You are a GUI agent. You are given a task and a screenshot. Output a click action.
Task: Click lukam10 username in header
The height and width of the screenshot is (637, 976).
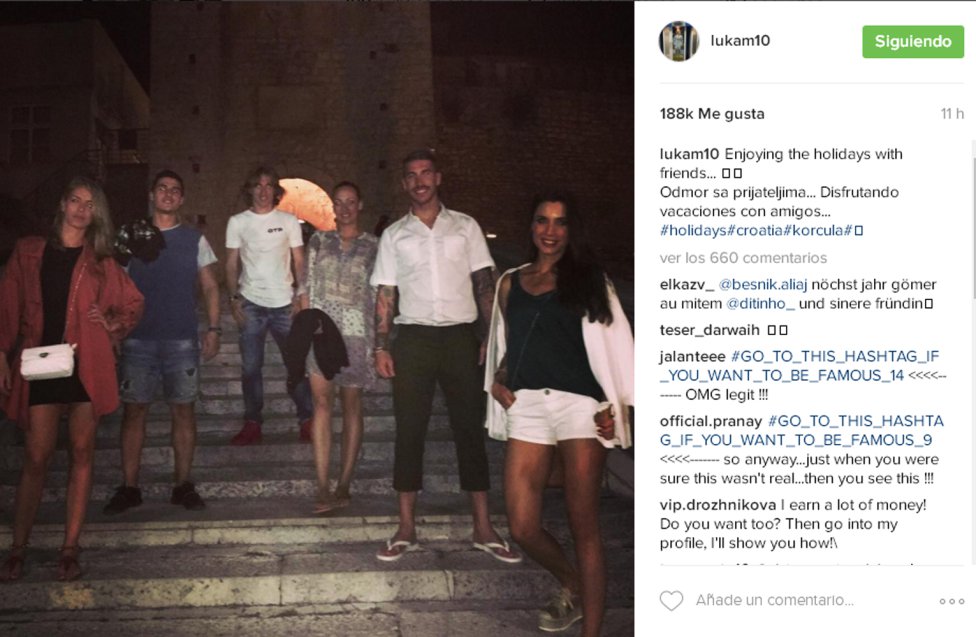pyautogui.click(x=740, y=40)
